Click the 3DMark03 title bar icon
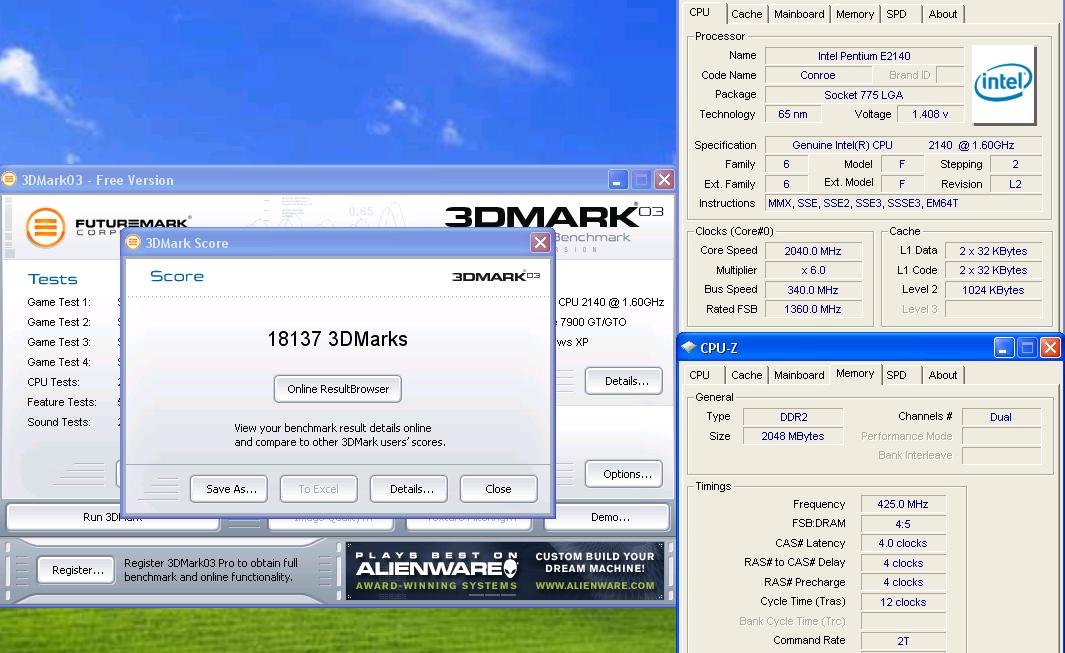1065x653 pixels. click(x=9, y=179)
